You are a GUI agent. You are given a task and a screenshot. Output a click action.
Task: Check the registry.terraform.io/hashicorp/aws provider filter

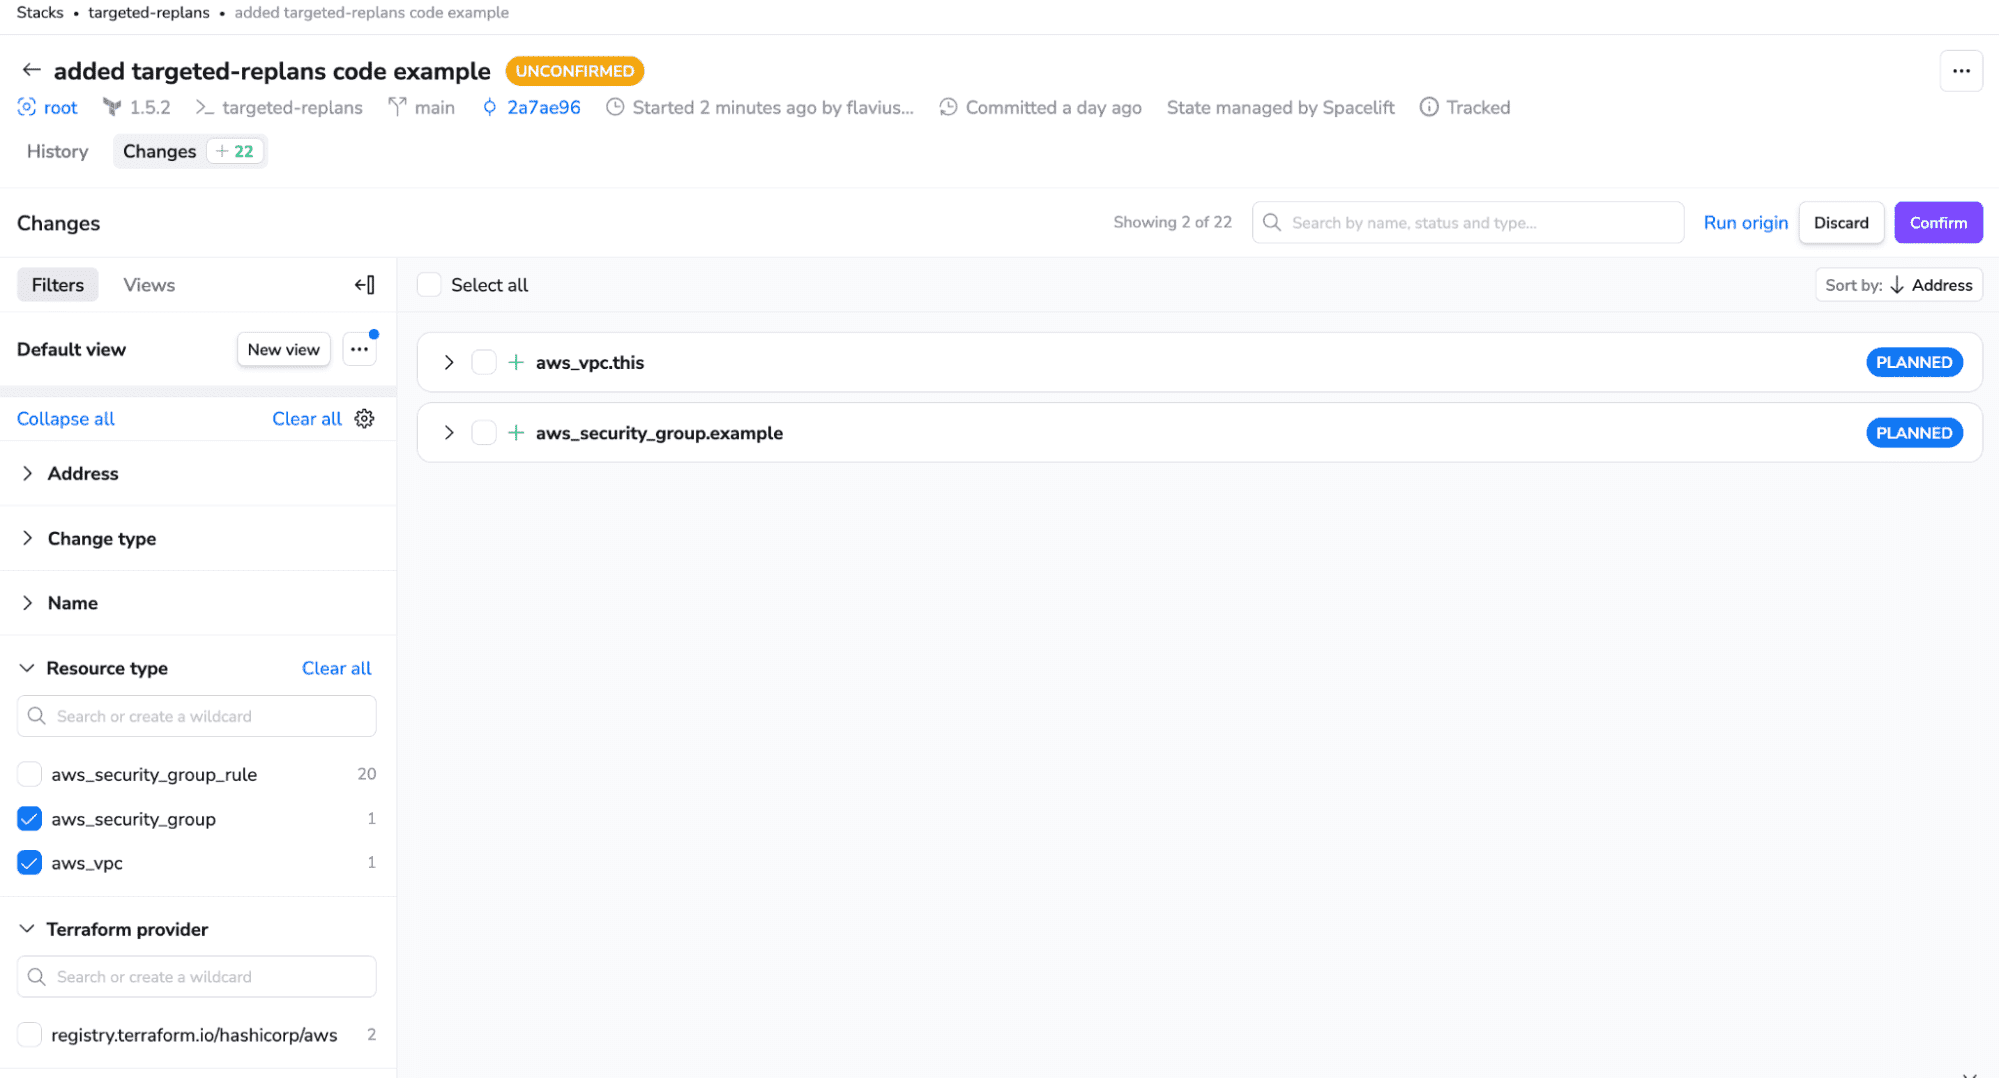30,1034
